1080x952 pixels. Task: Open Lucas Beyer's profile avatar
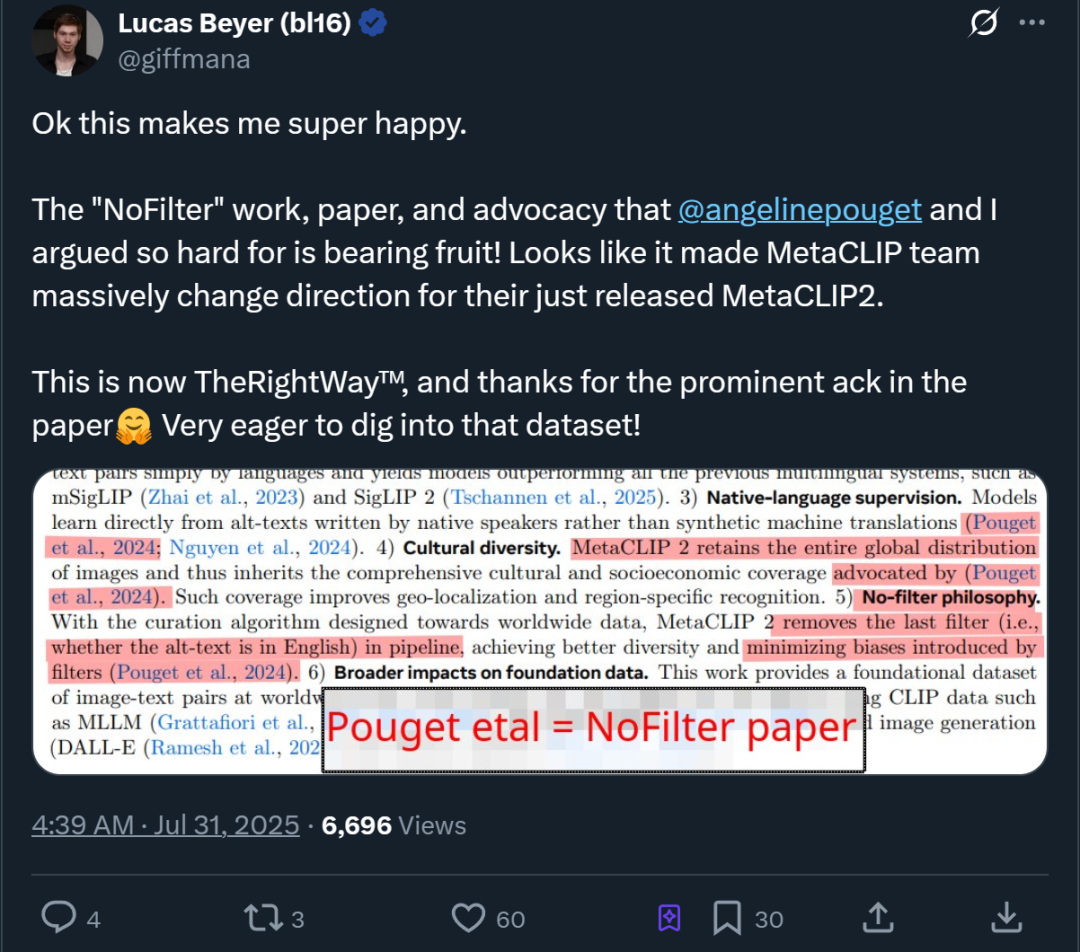pos(67,41)
